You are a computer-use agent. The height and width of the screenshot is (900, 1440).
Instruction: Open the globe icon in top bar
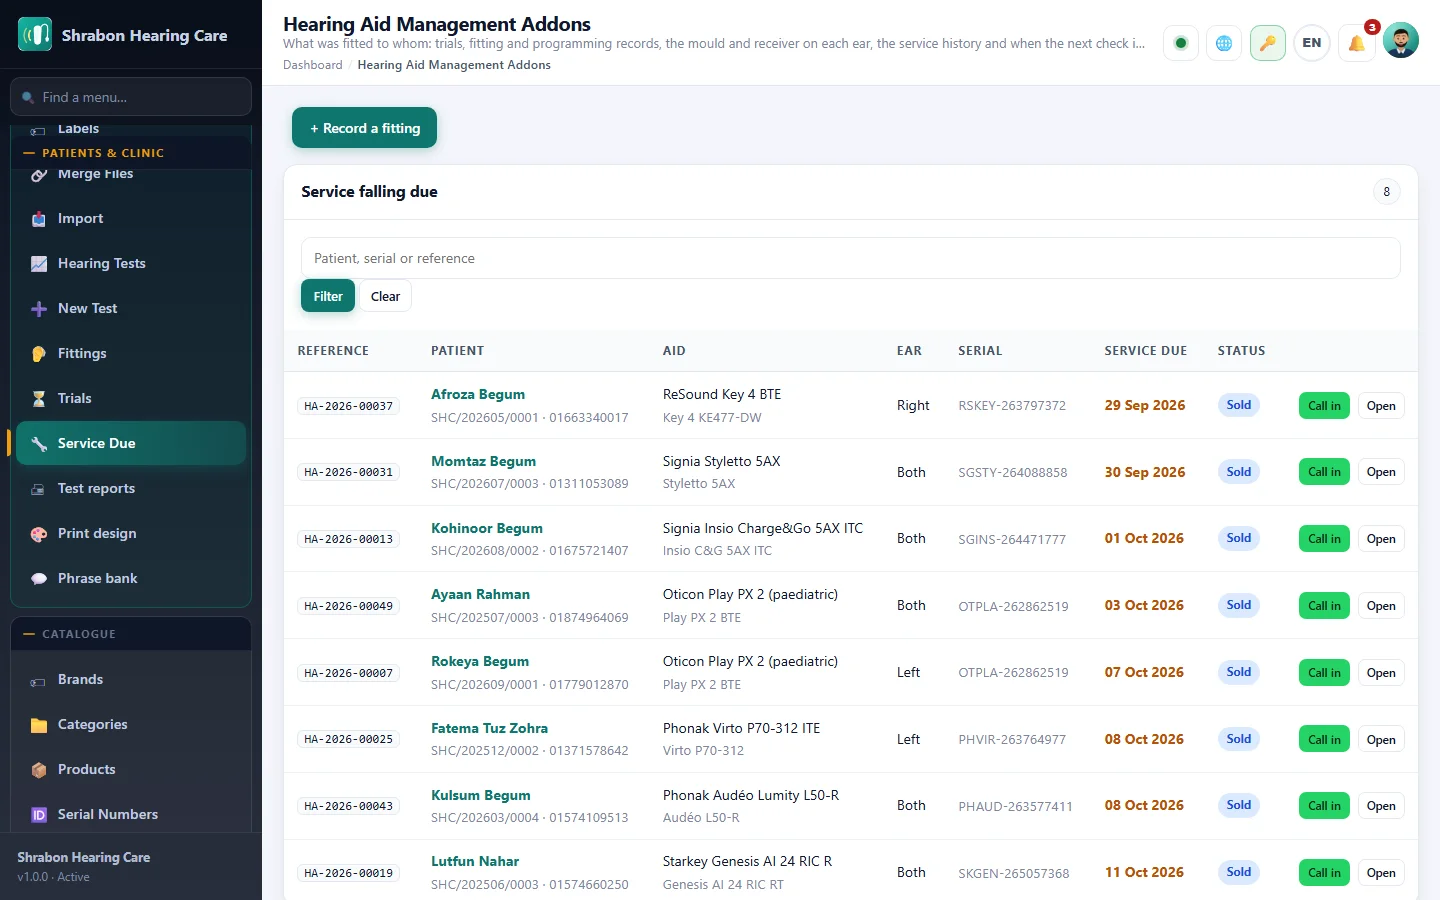1224,43
